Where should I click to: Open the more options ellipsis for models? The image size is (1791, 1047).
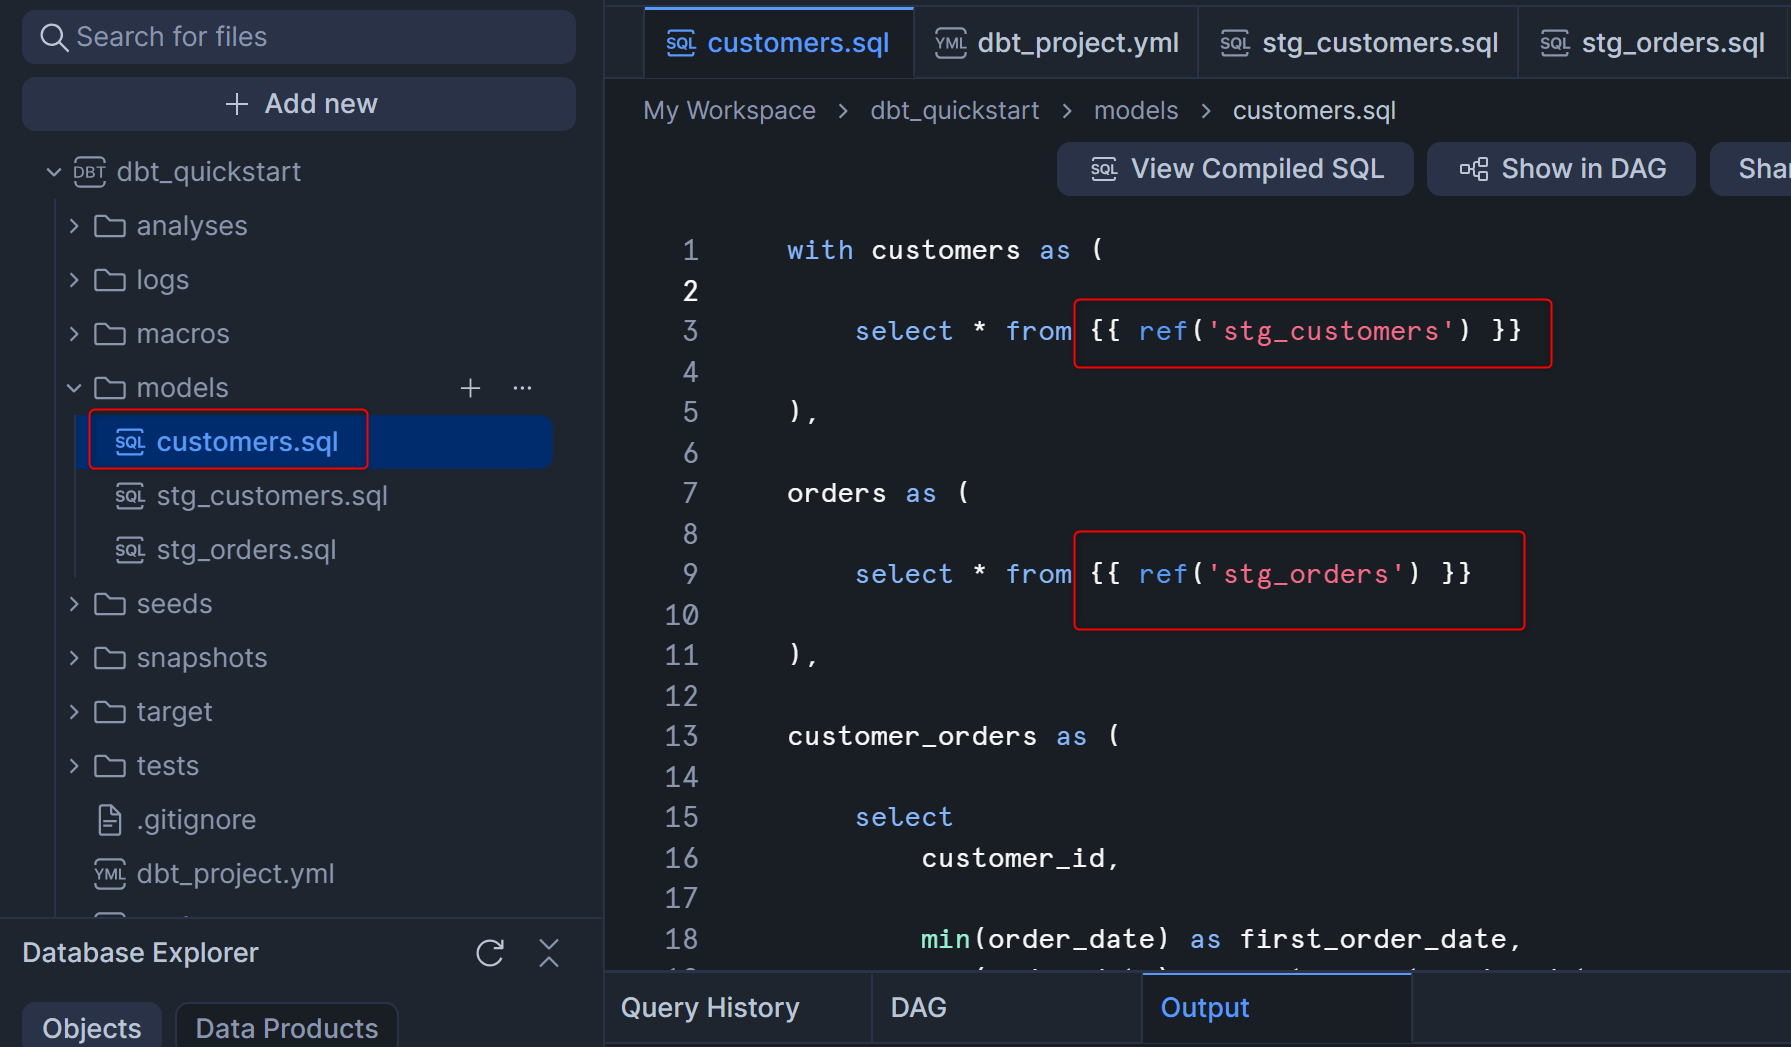[x=522, y=388]
